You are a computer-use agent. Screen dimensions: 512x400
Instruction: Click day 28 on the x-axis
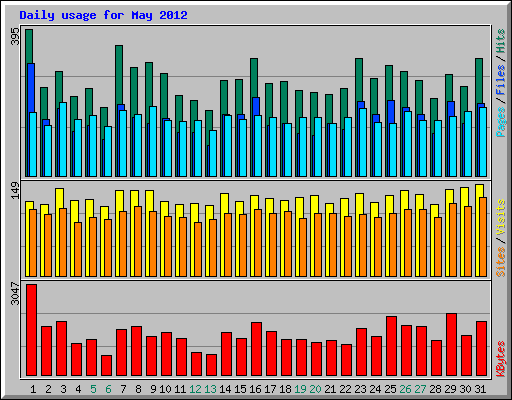[435, 389]
